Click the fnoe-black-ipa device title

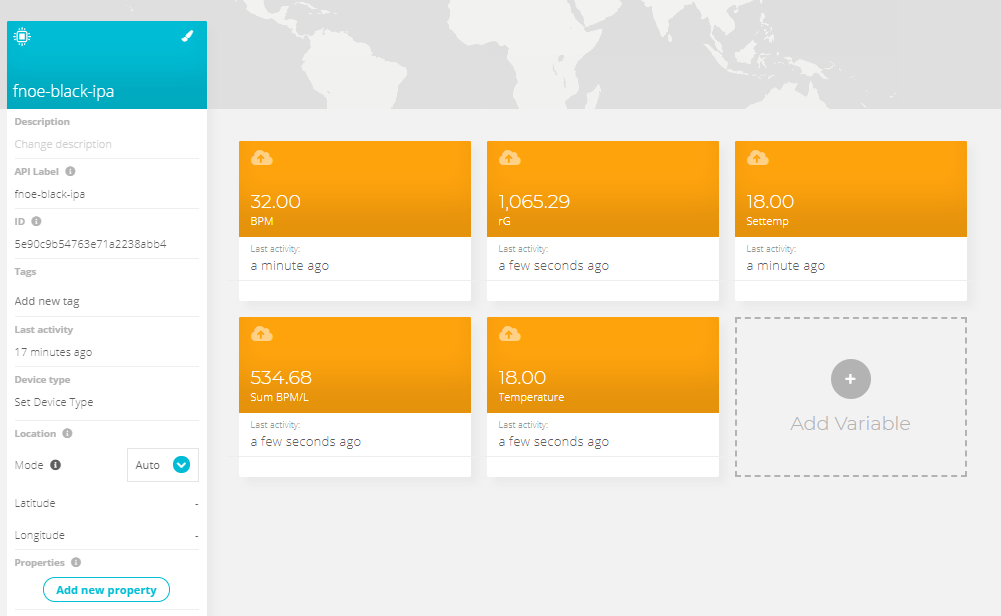[63, 91]
